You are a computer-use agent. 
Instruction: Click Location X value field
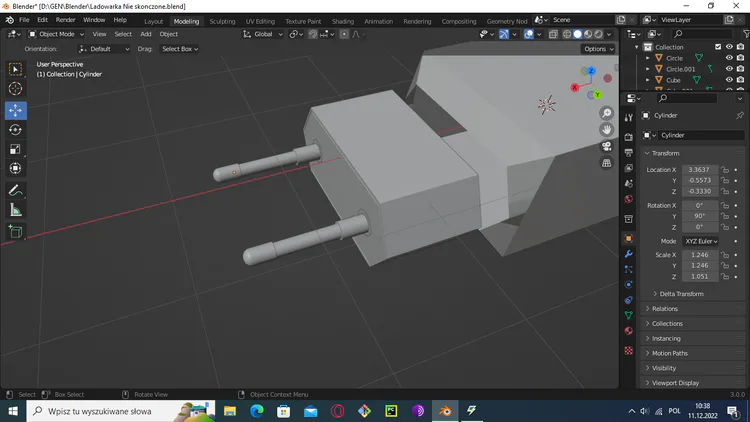(x=699, y=169)
